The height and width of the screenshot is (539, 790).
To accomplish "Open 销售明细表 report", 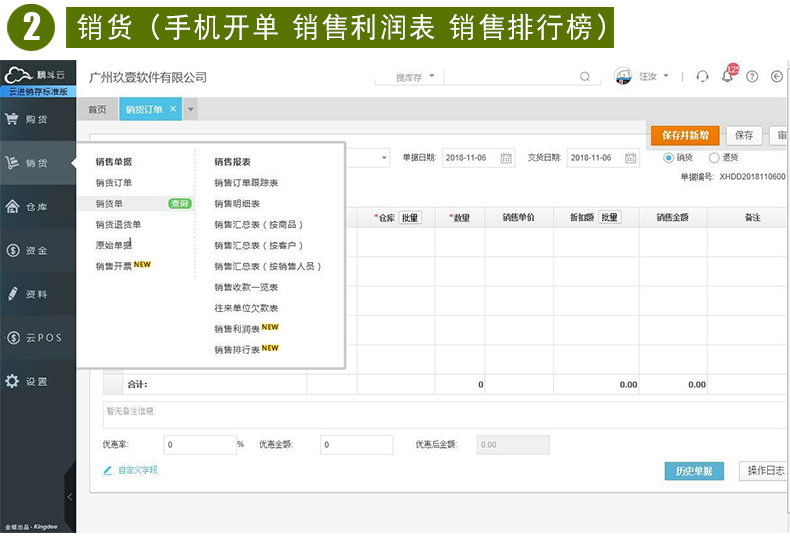I will tap(237, 204).
